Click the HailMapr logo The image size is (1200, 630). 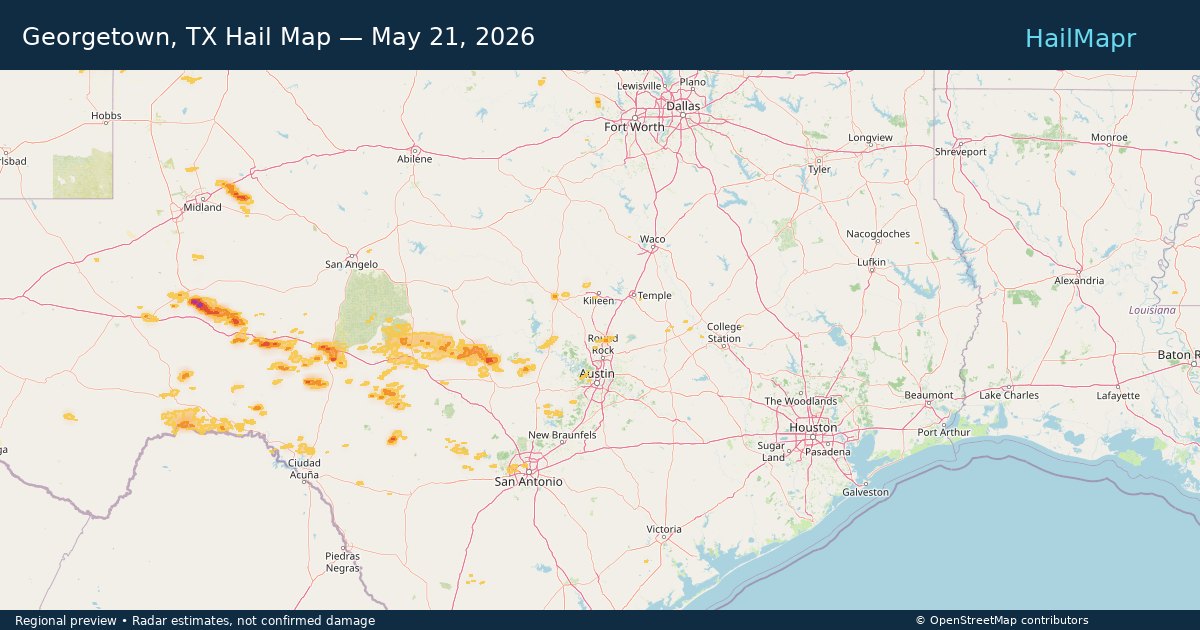click(x=1080, y=38)
